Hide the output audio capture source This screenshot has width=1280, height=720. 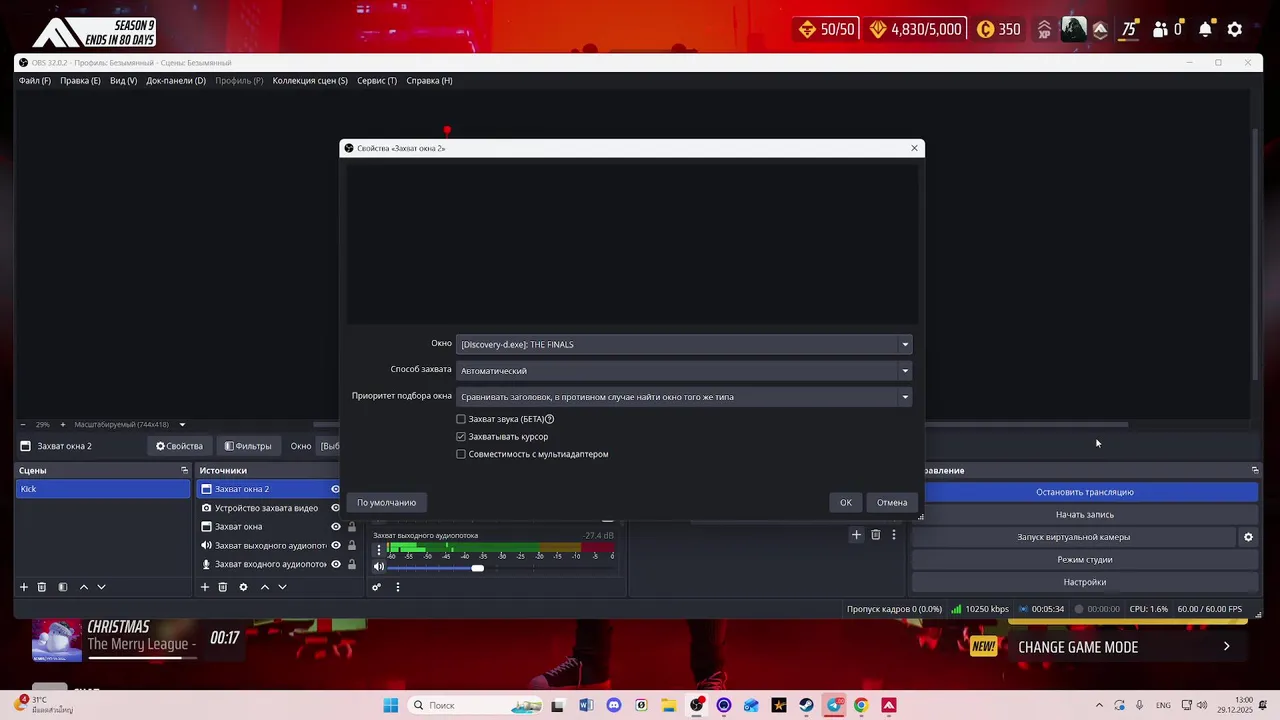coord(336,546)
